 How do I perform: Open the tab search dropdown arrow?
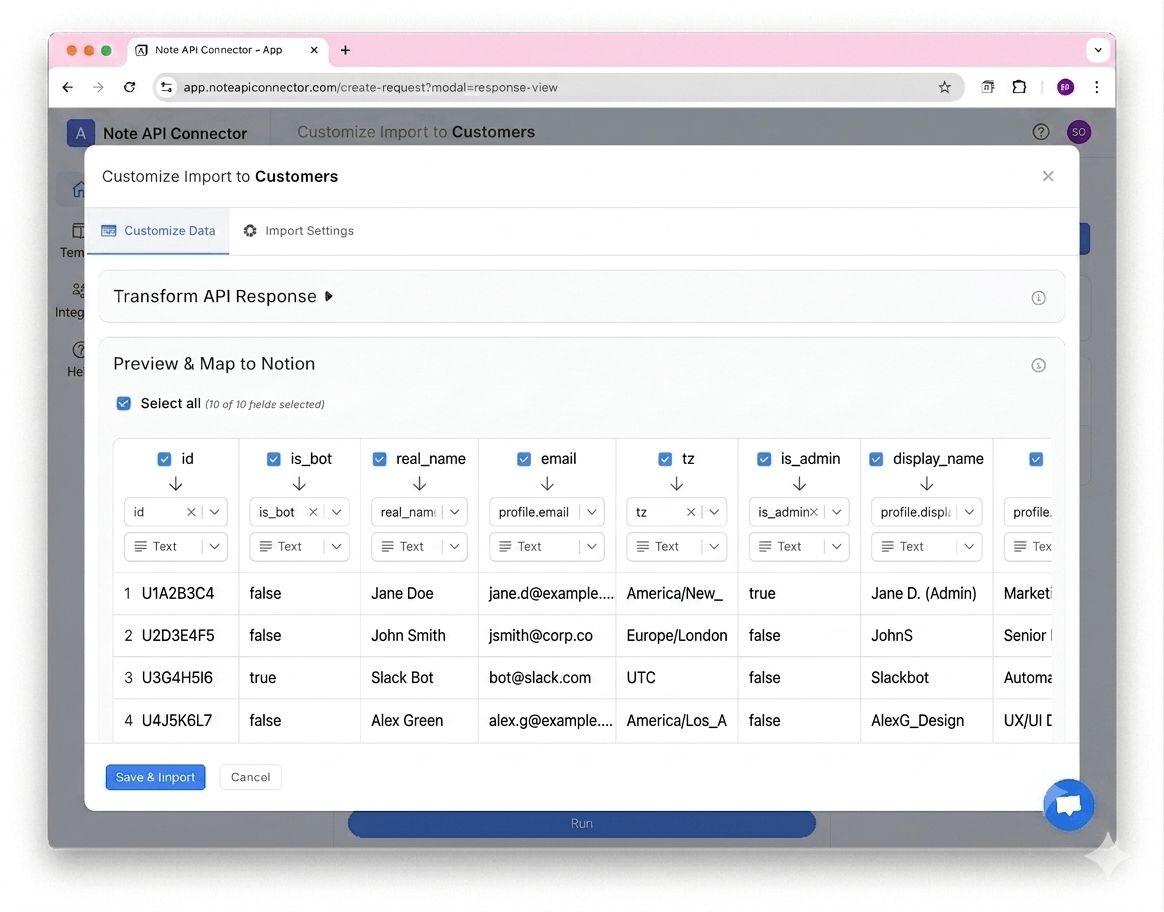(x=1098, y=50)
